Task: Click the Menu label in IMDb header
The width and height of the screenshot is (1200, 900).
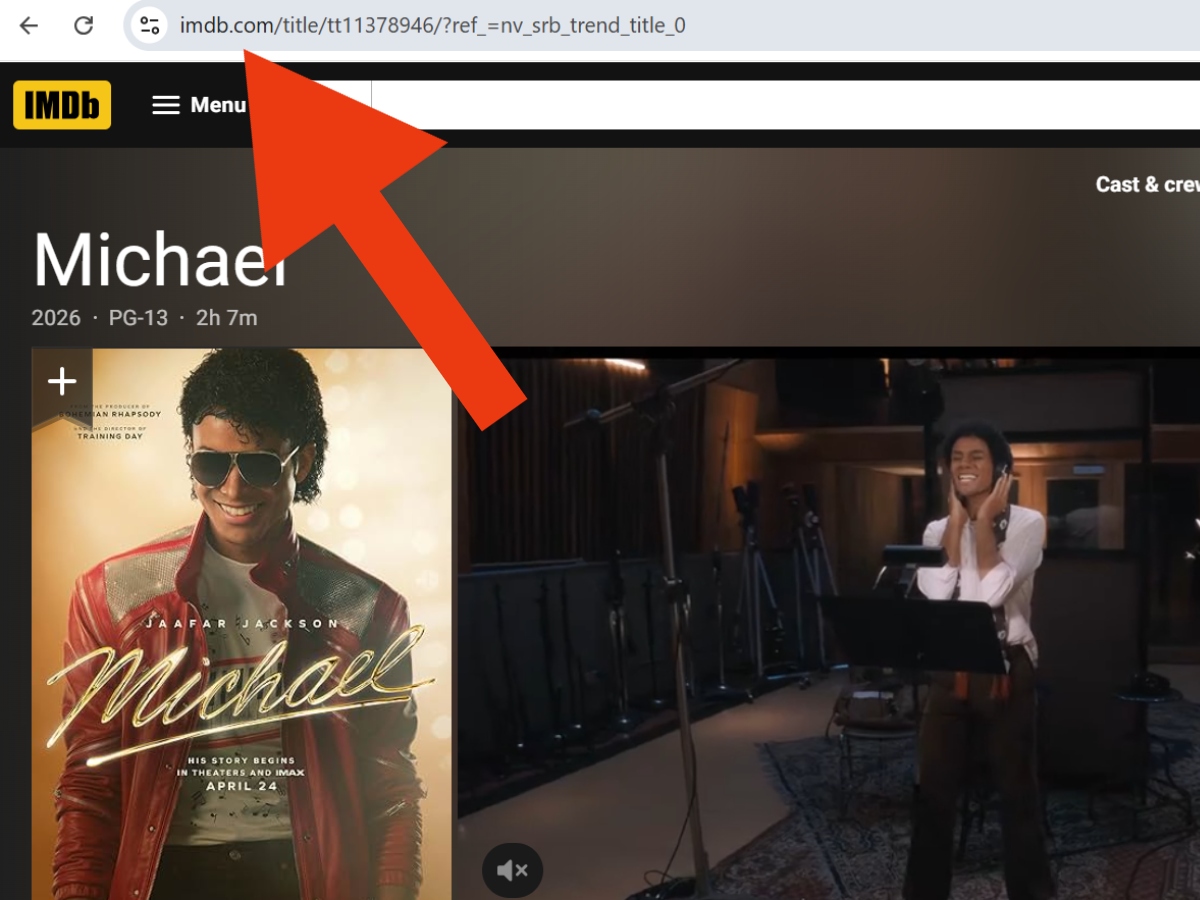Action: pos(218,105)
